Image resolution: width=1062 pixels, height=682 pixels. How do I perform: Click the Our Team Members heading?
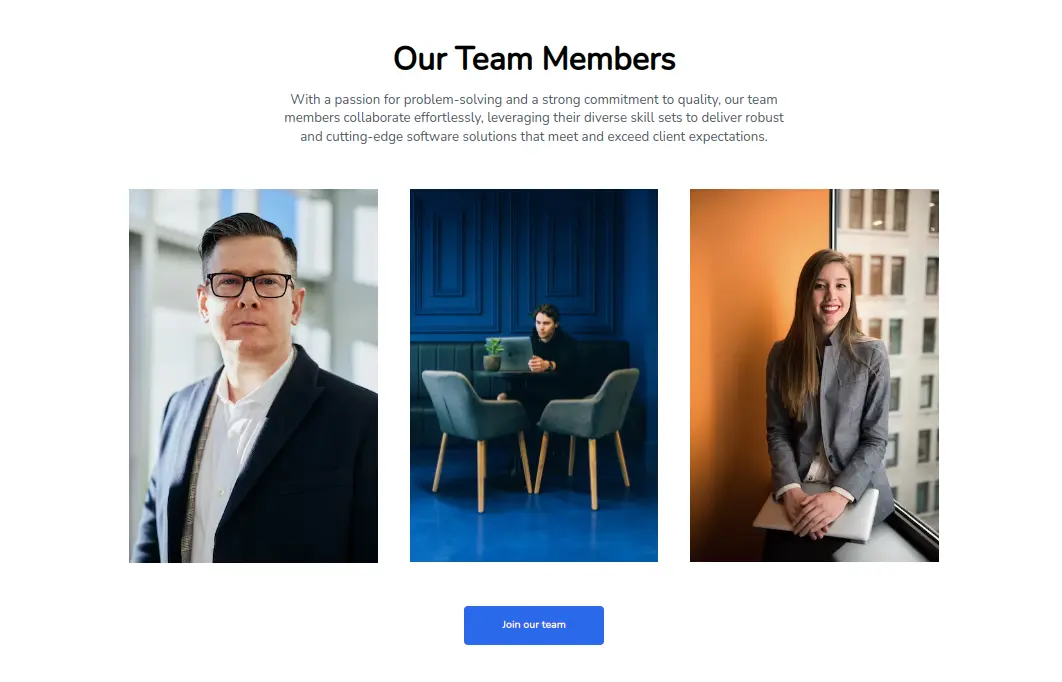(x=534, y=58)
